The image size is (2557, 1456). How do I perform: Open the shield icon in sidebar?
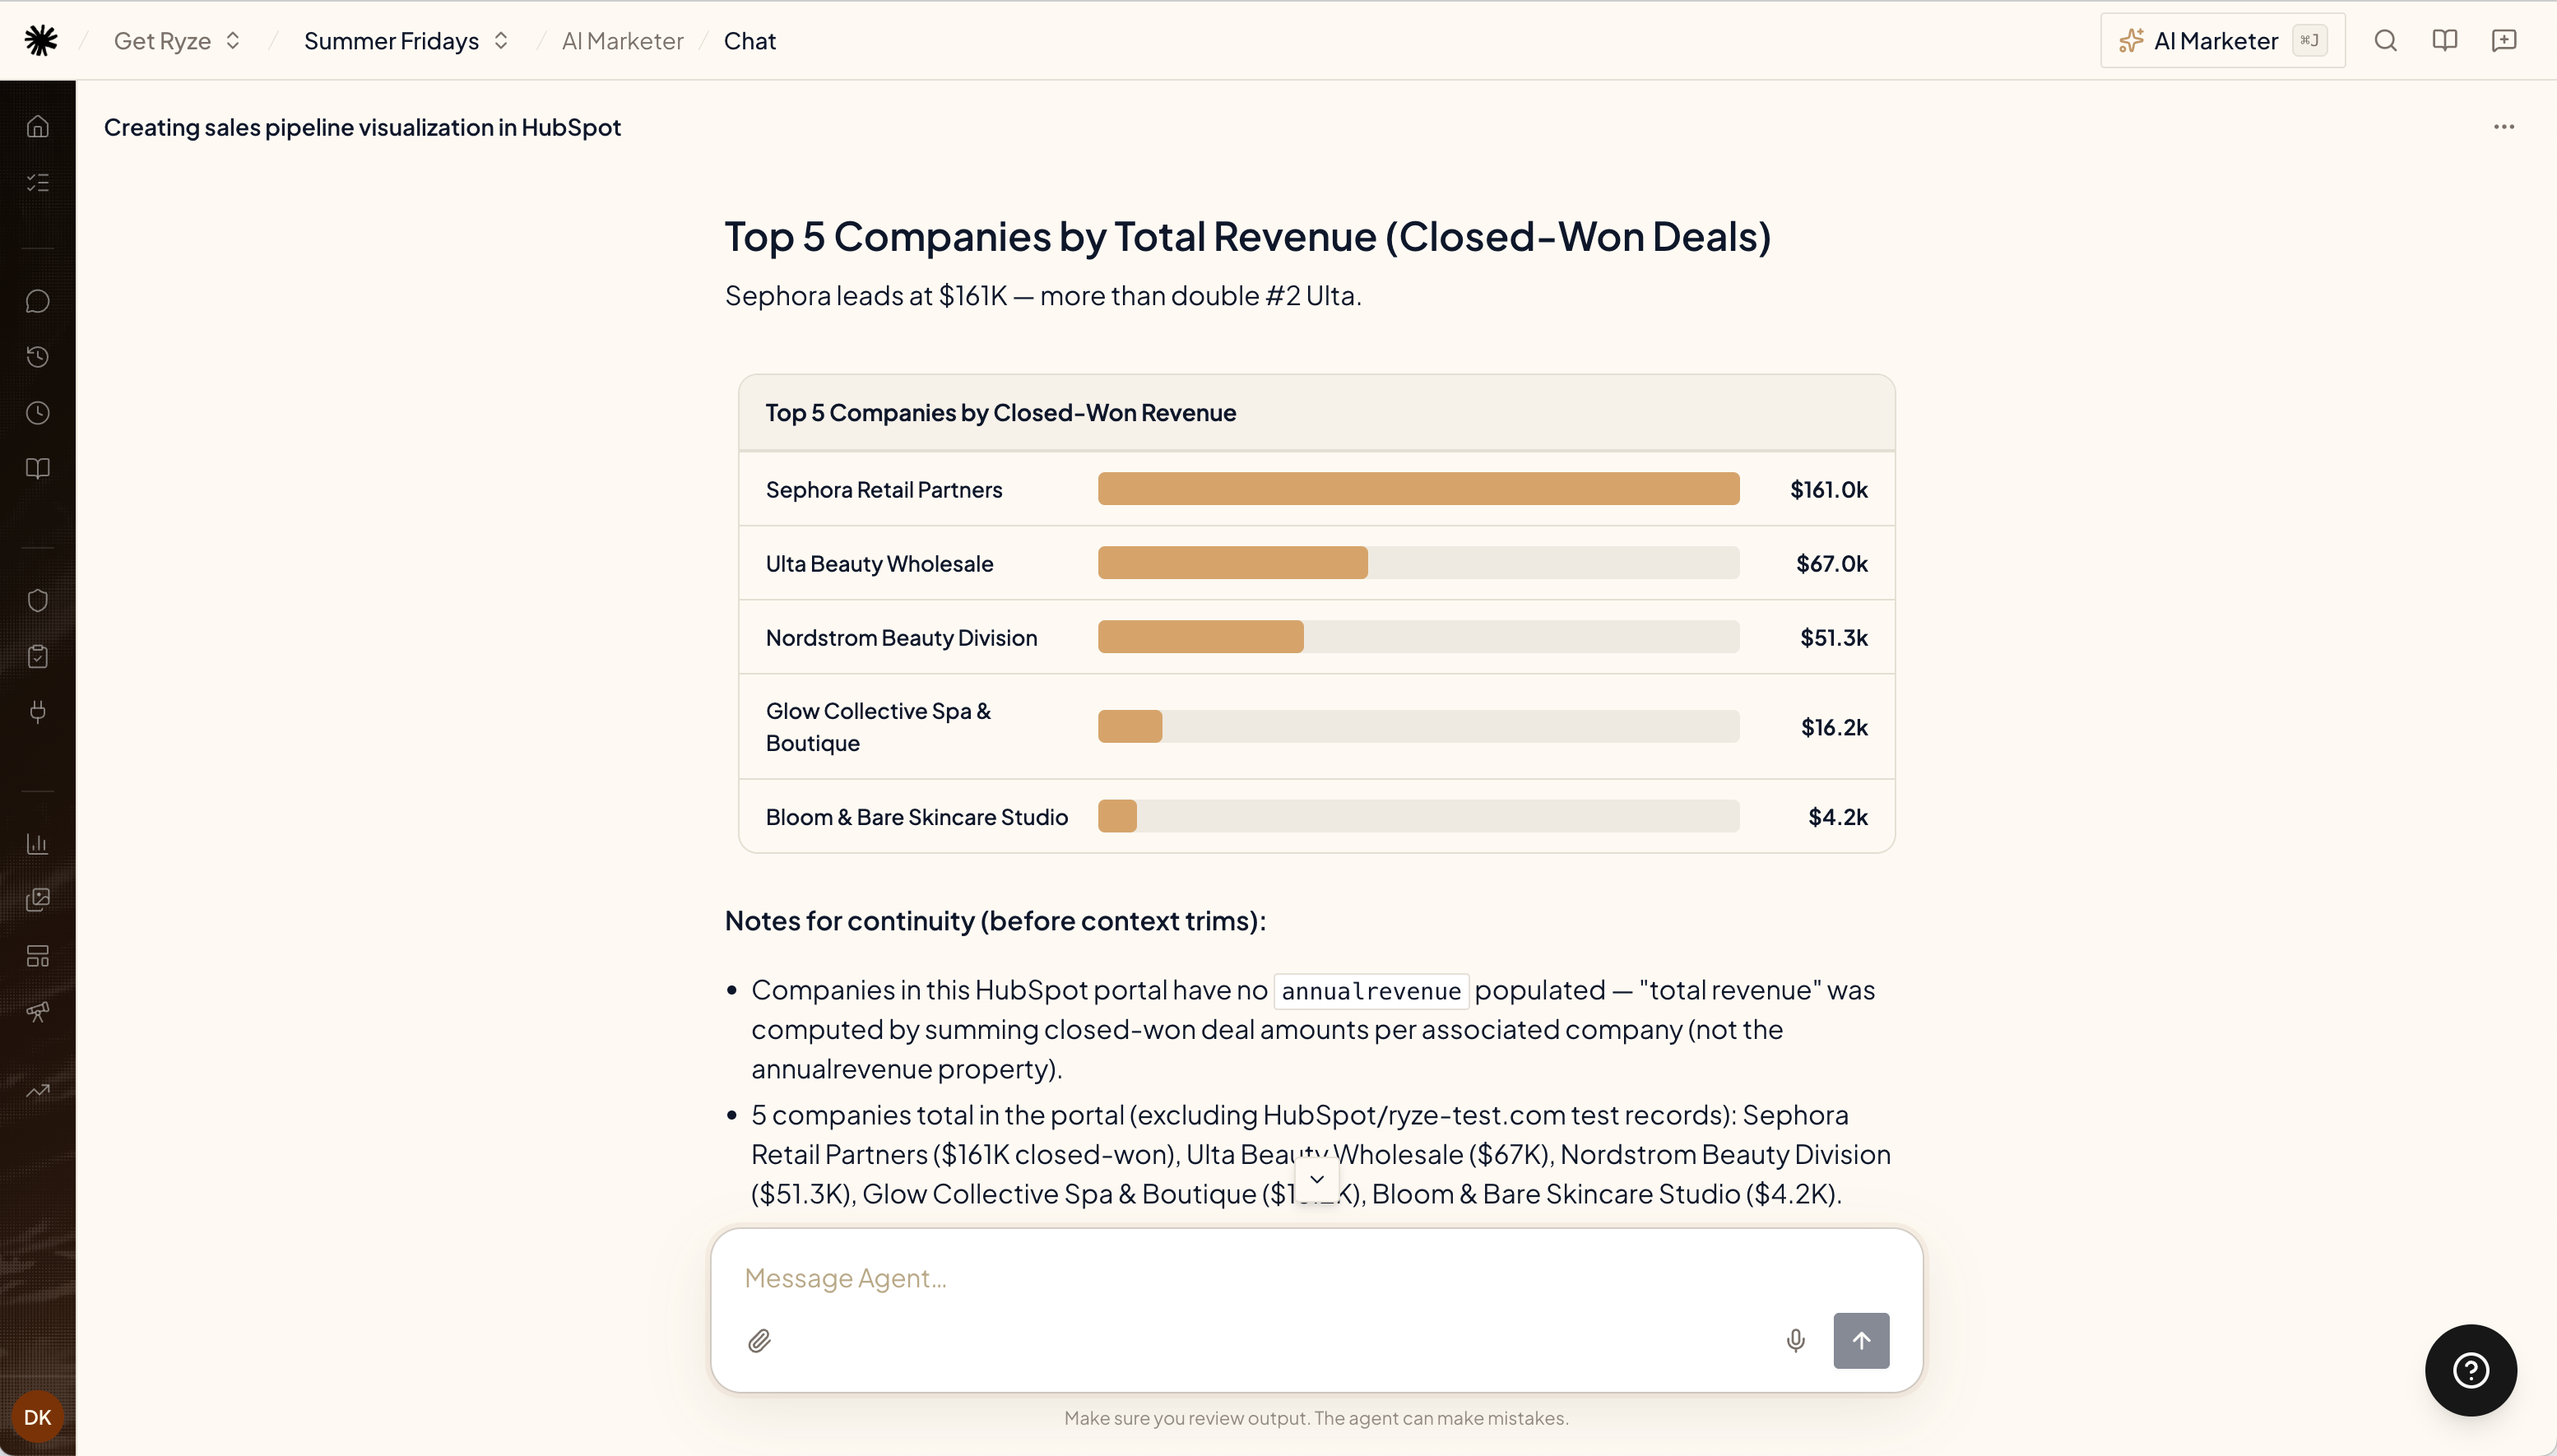click(x=38, y=600)
